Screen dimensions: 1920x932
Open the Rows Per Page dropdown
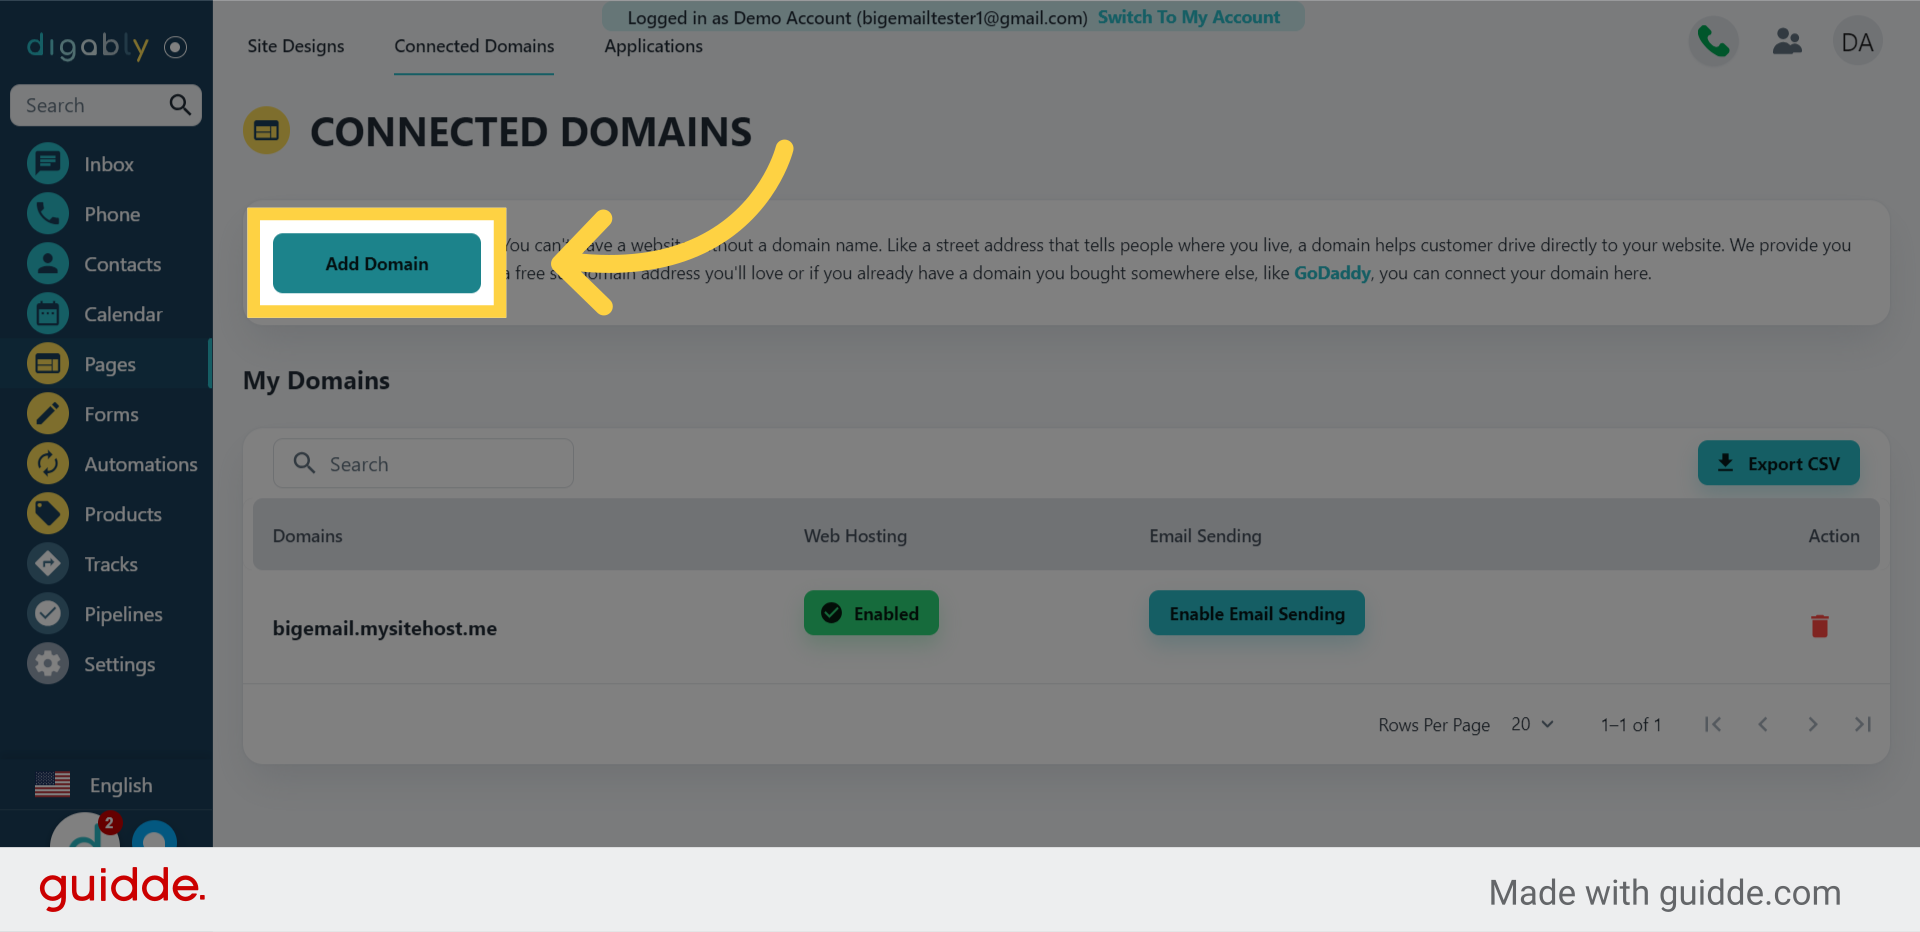[x=1532, y=724]
